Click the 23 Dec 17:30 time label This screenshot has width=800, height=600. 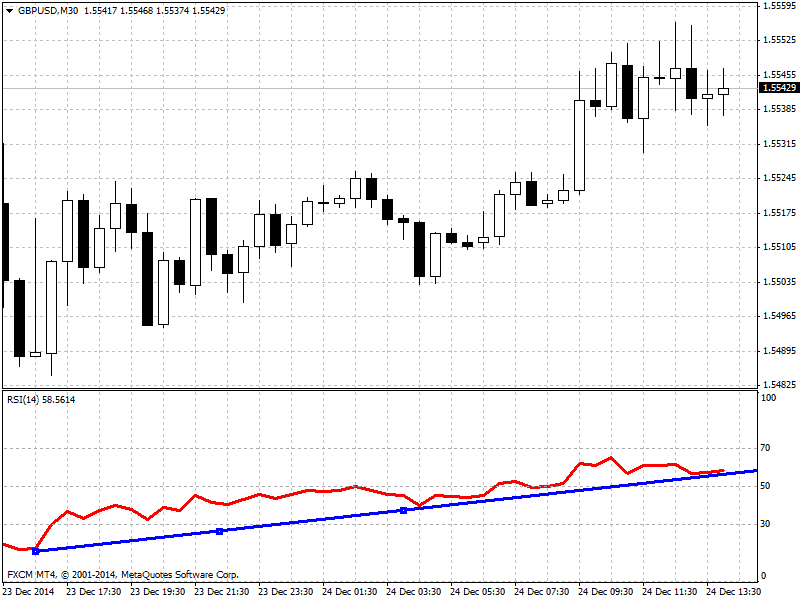94,592
